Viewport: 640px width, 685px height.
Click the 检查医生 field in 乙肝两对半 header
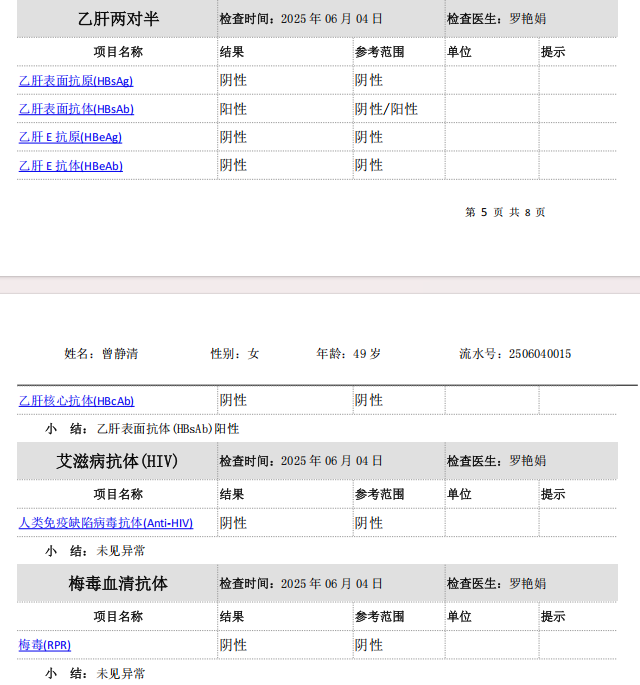click(496, 19)
